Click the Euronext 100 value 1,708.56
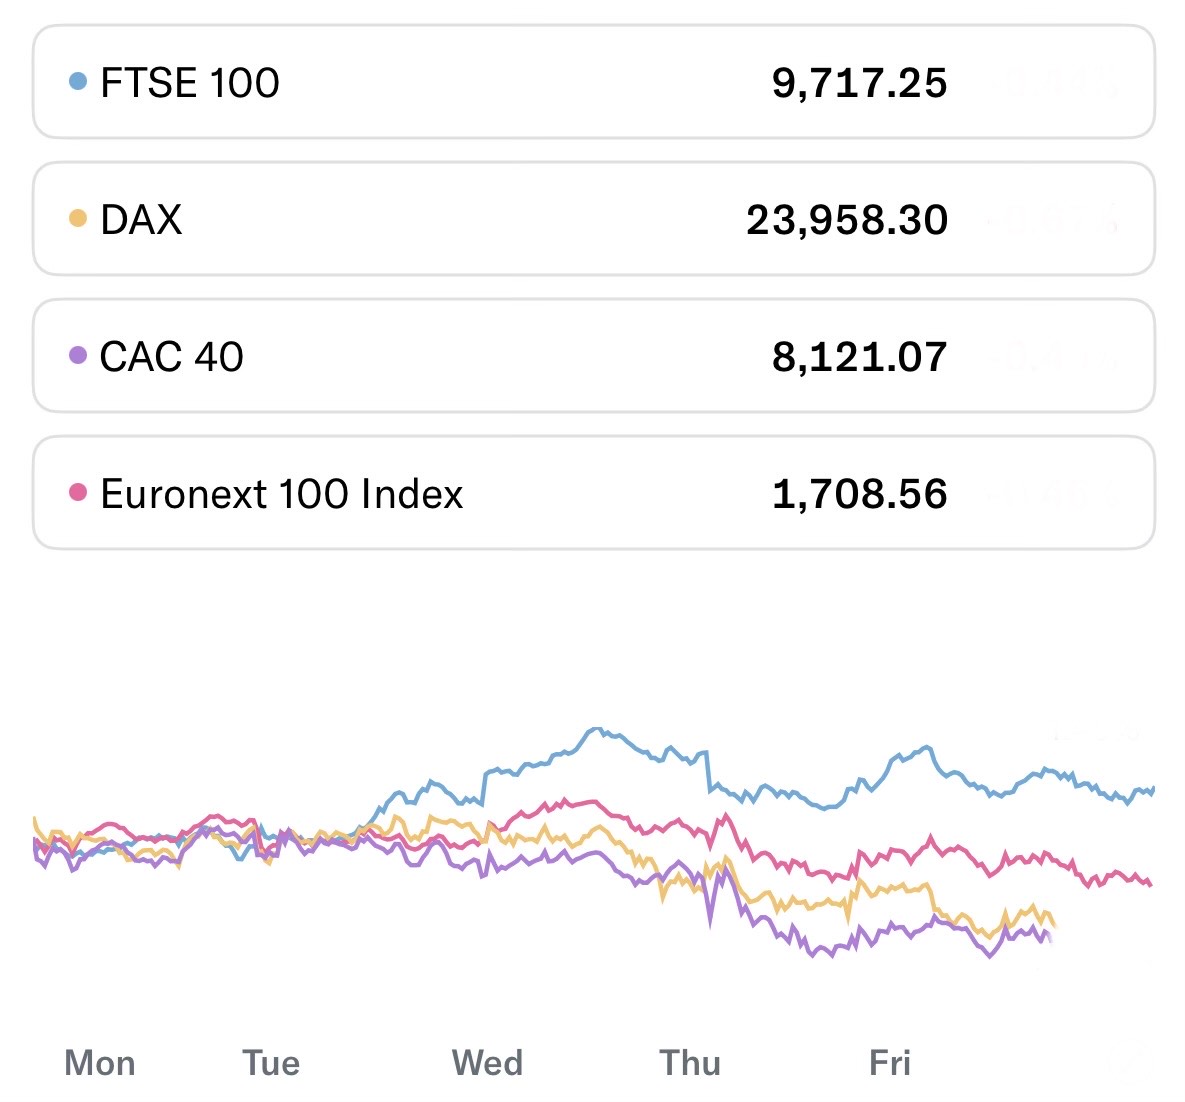This screenshot has width=1185, height=1102. [x=859, y=494]
